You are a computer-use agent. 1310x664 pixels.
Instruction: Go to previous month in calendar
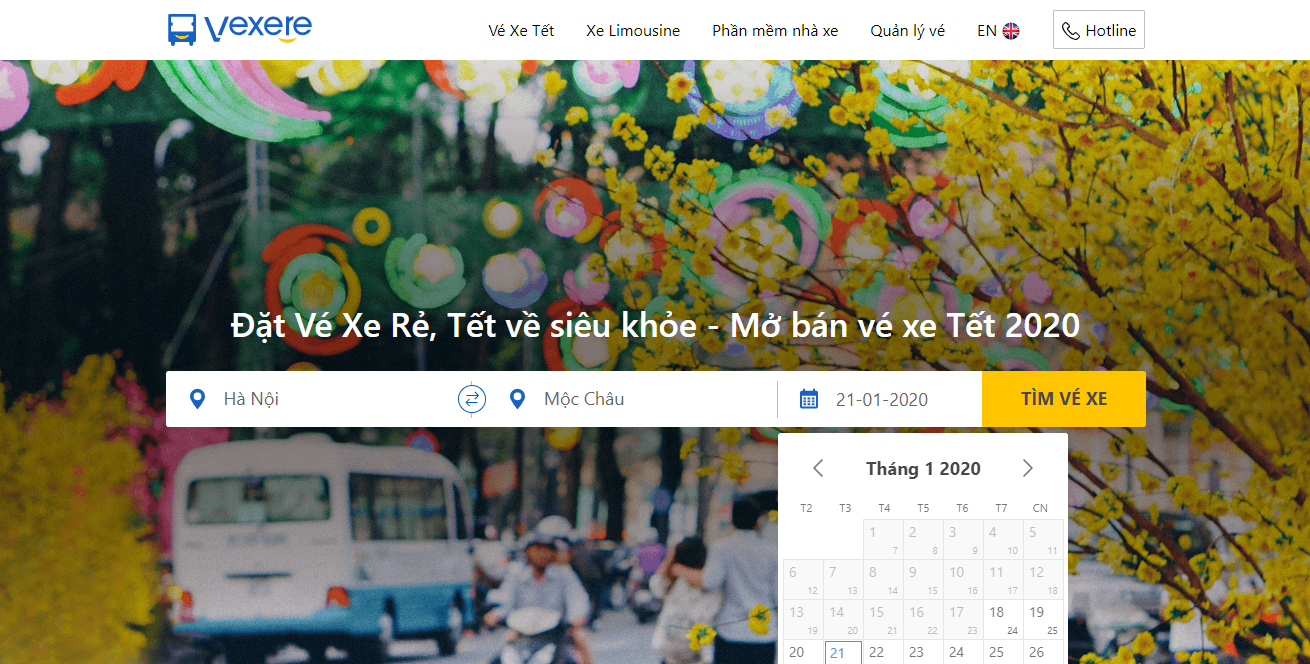click(x=818, y=468)
